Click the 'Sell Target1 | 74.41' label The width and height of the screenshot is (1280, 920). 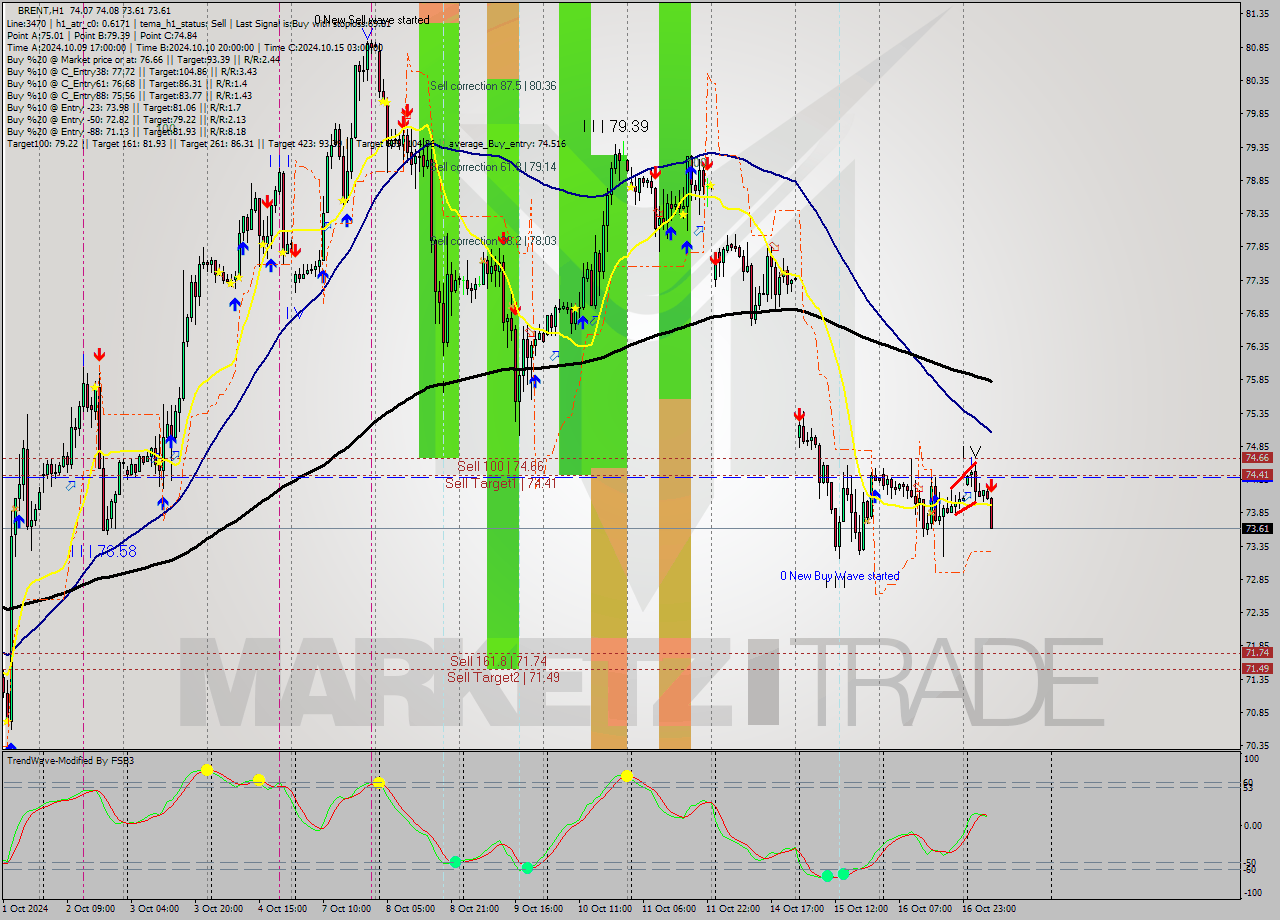(501, 482)
